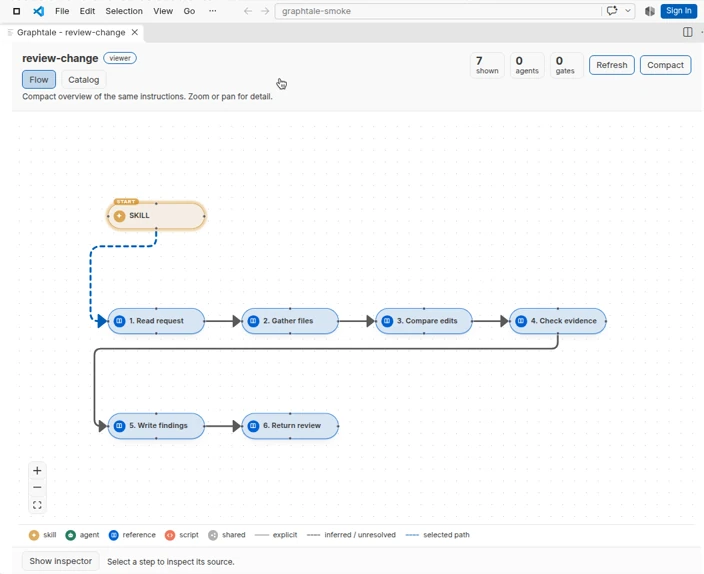Click the inferred / unresolved legend entry
The width and height of the screenshot is (704, 574).
pyautogui.click(x=351, y=535)
